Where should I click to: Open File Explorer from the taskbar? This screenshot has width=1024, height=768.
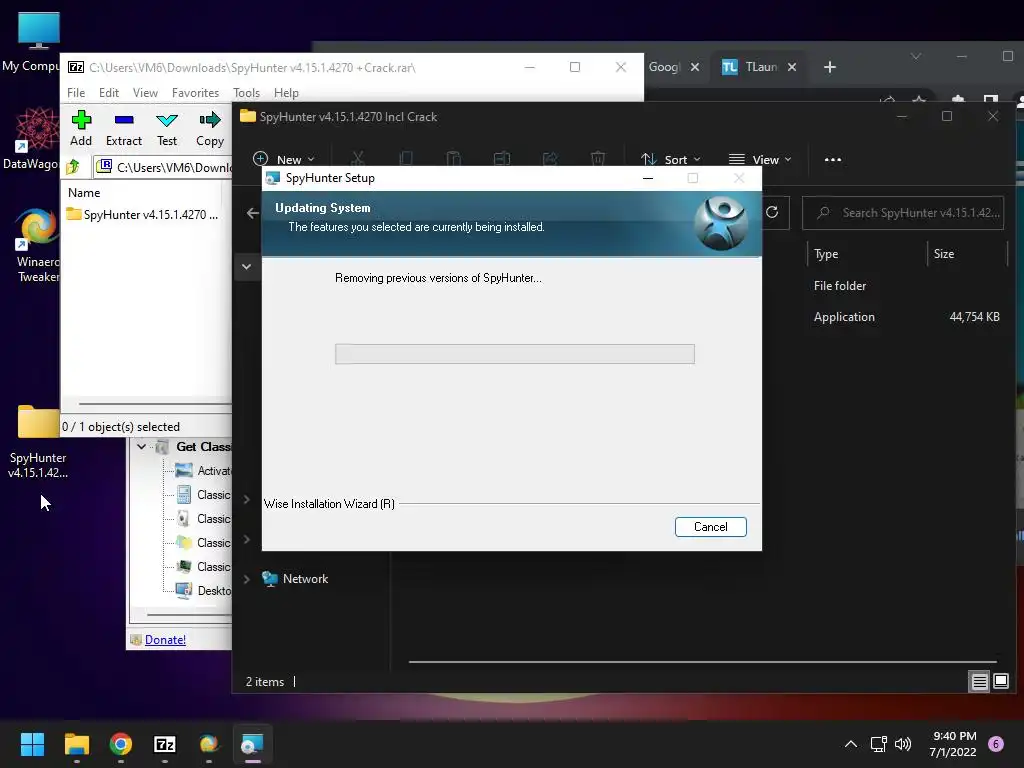(76, 744)
